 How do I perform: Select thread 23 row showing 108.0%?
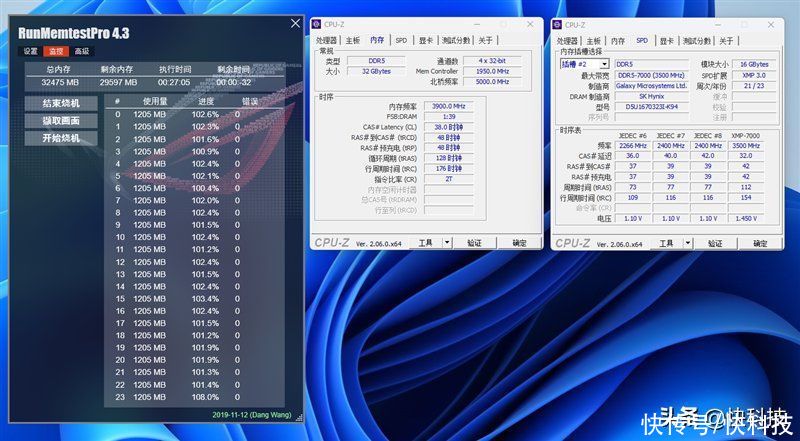coord(194,397)
